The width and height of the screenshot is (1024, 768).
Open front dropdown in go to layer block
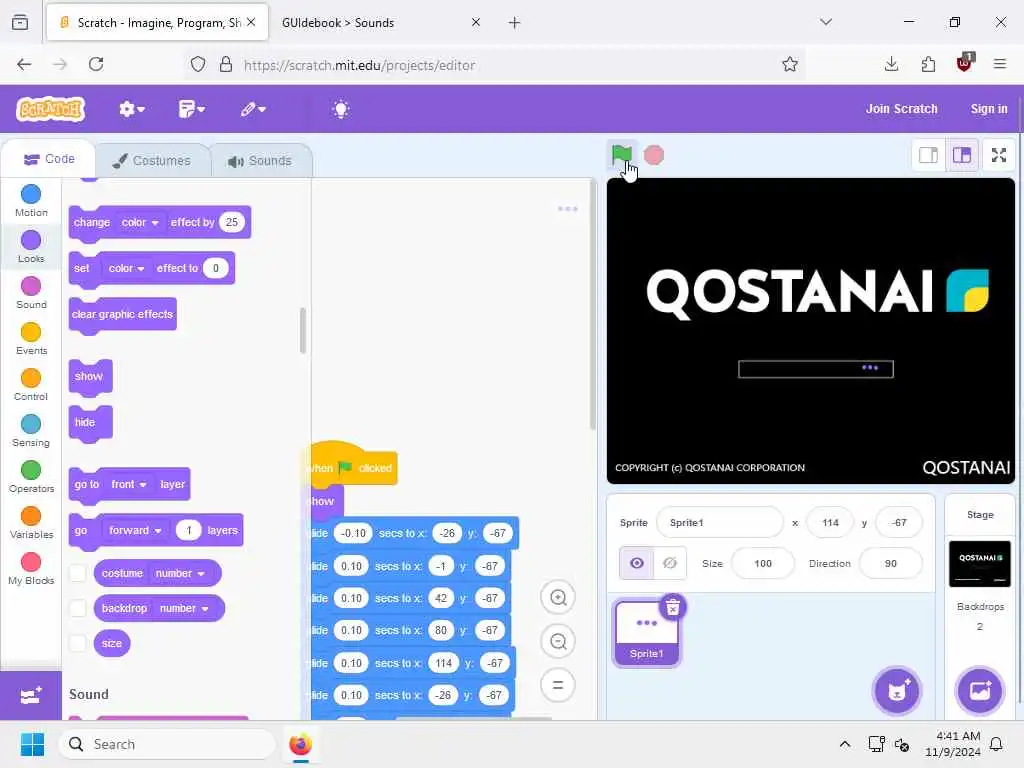[128, 485]
